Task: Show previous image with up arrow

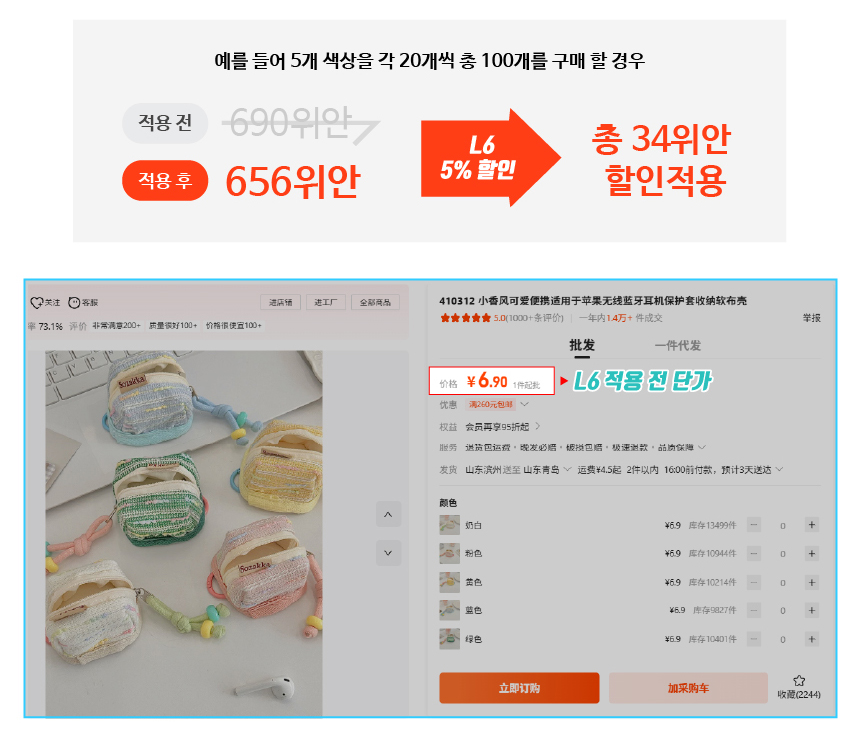Action: [388, 515]
